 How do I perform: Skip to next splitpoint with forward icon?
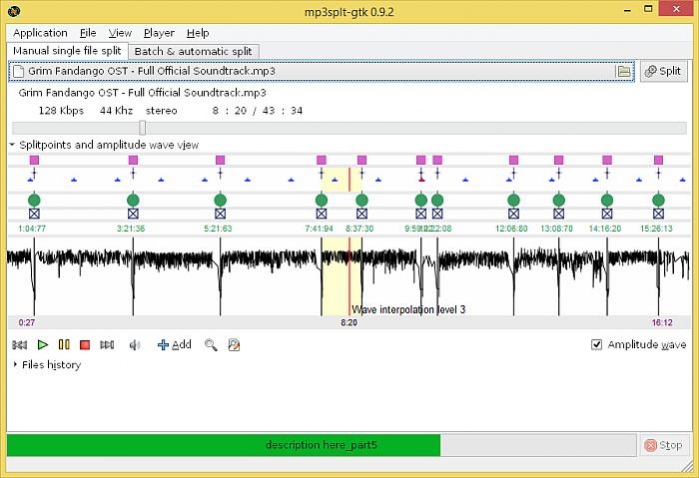(107, 345)
